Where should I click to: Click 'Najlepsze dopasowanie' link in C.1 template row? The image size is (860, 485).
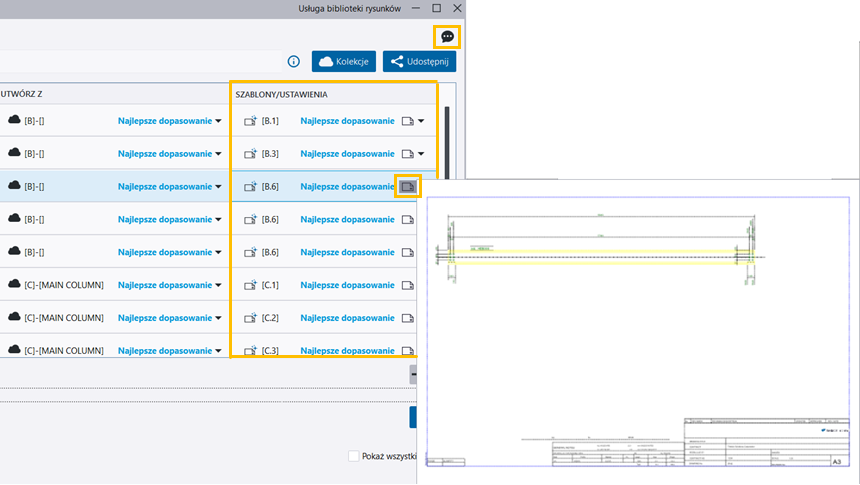[x=346, y=285]
